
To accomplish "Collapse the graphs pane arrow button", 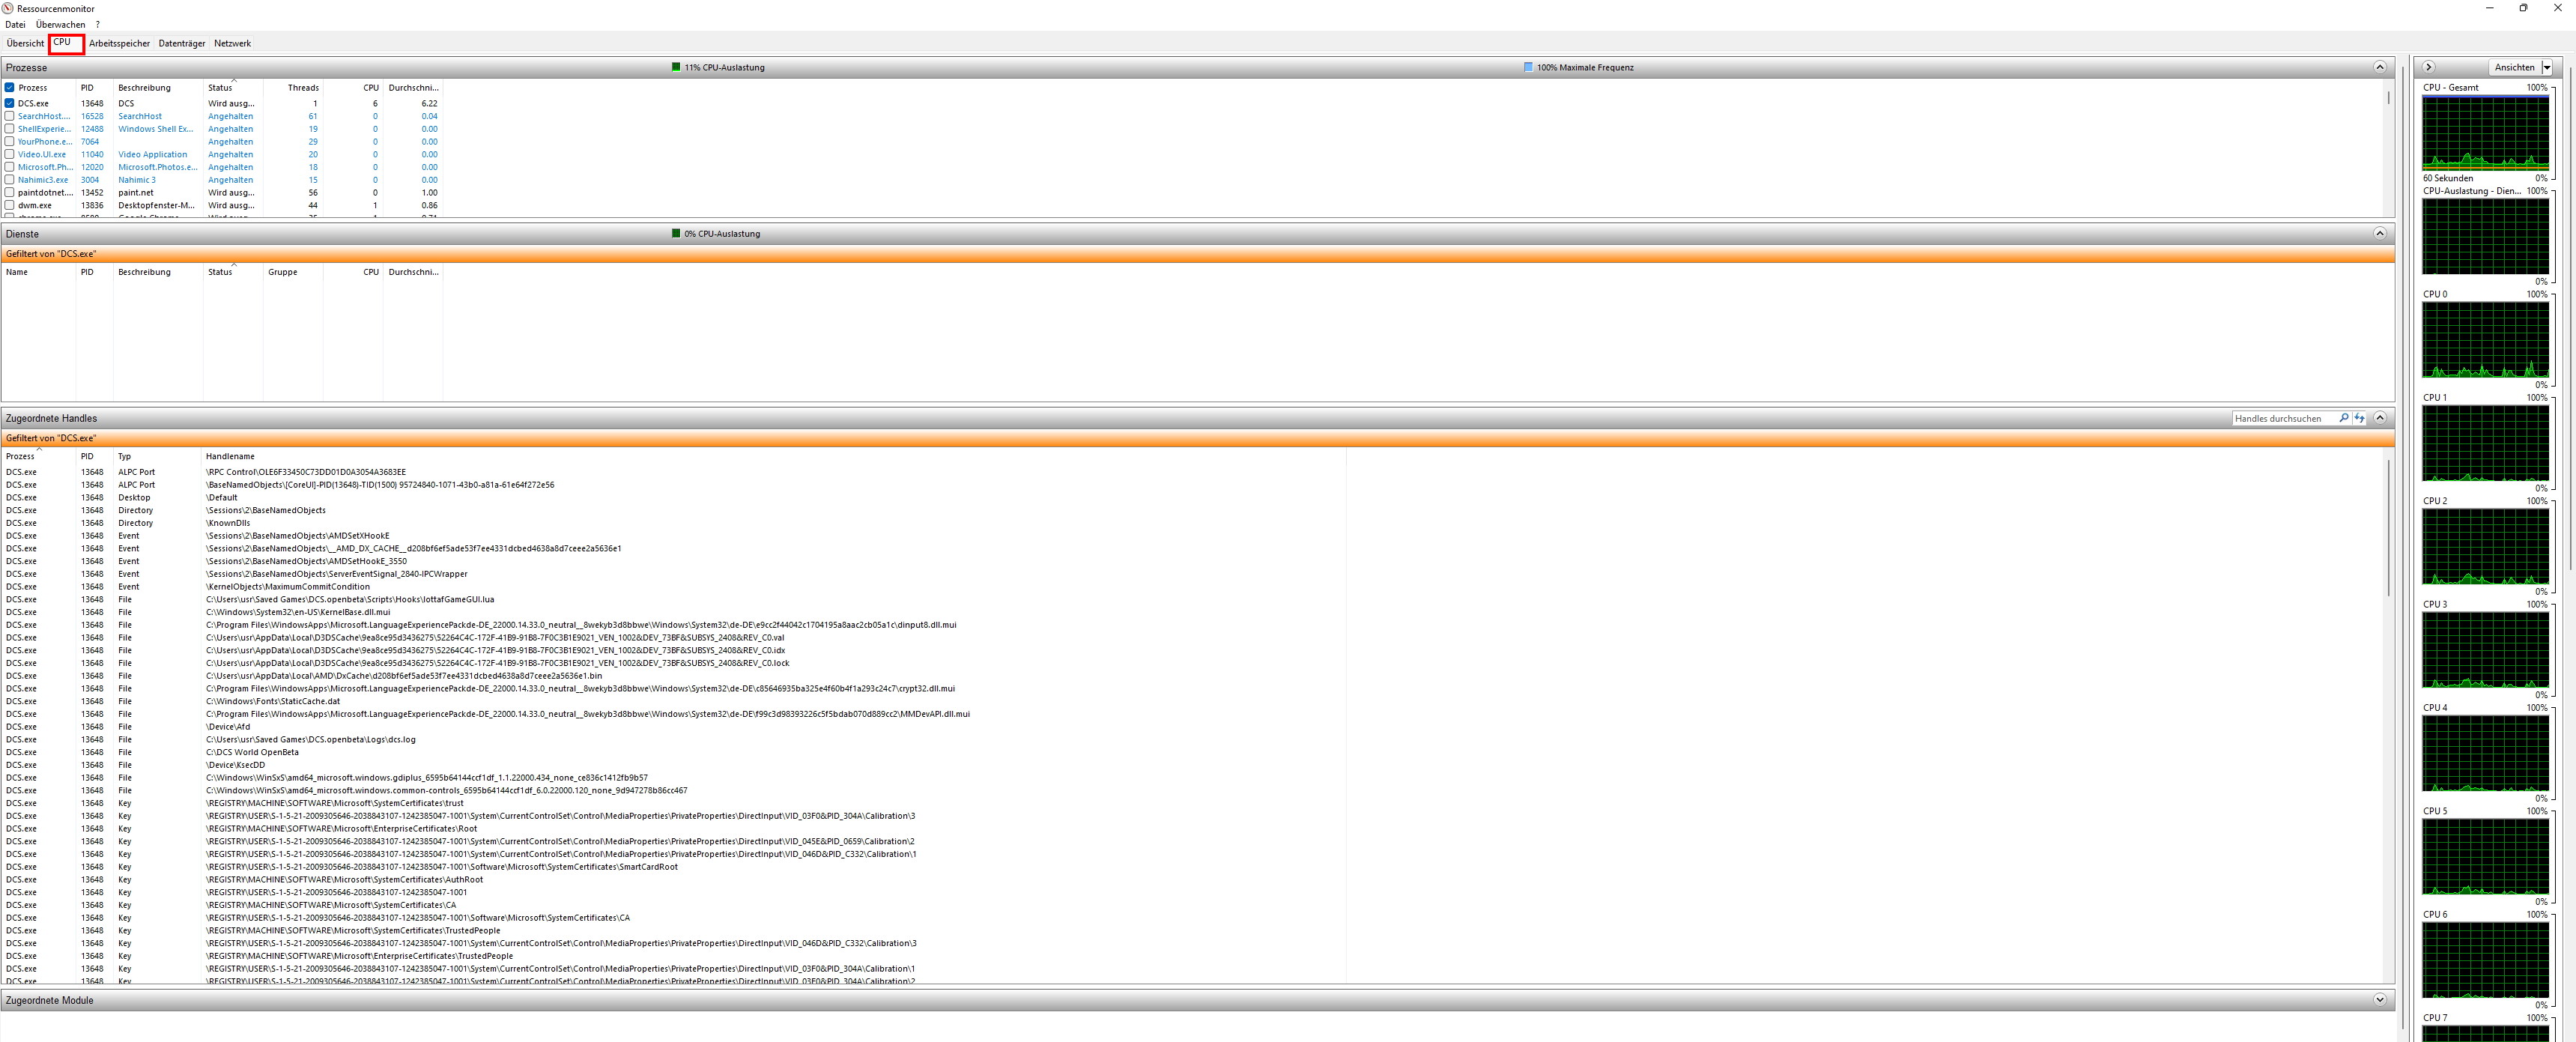I will point(2429,67).
